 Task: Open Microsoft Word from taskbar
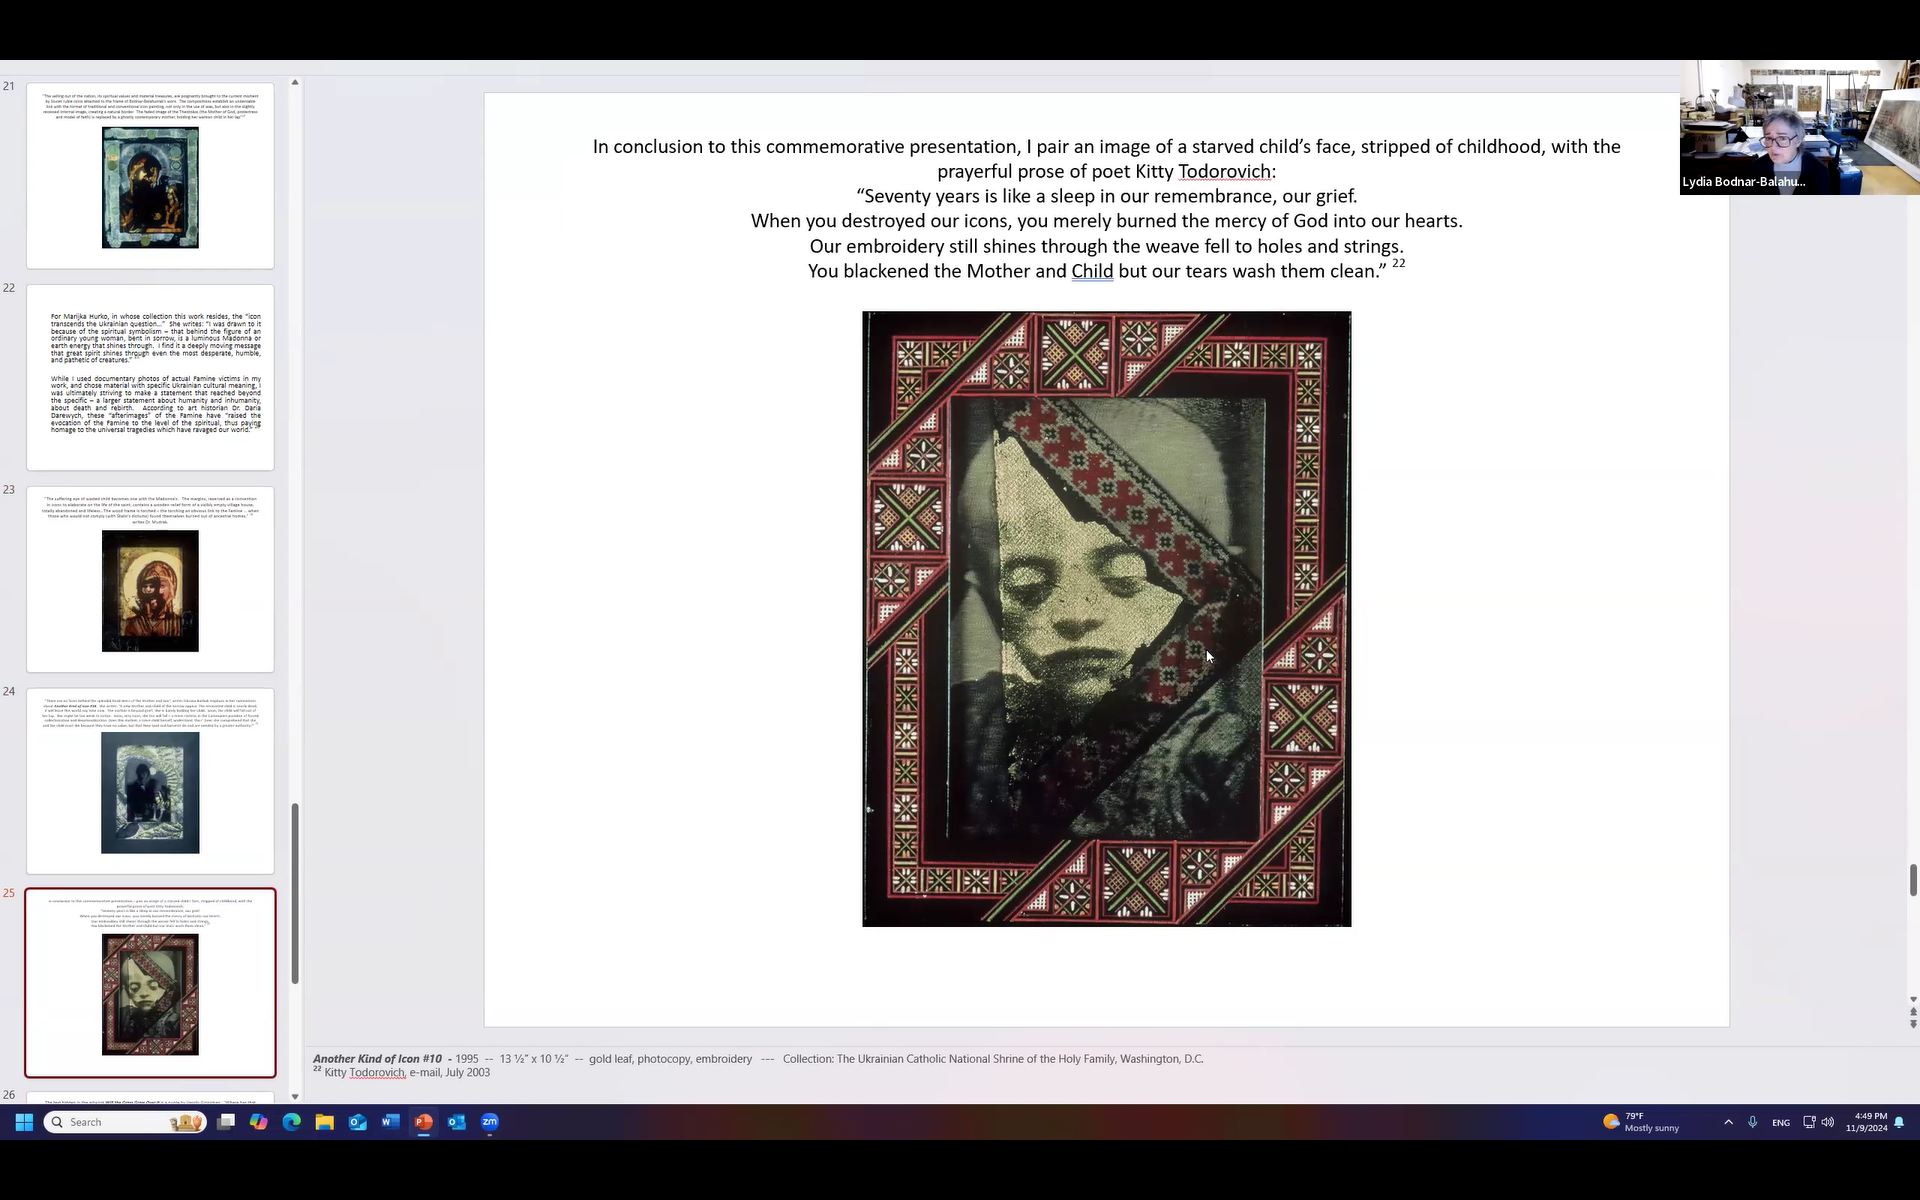[x=391, y=1122]
